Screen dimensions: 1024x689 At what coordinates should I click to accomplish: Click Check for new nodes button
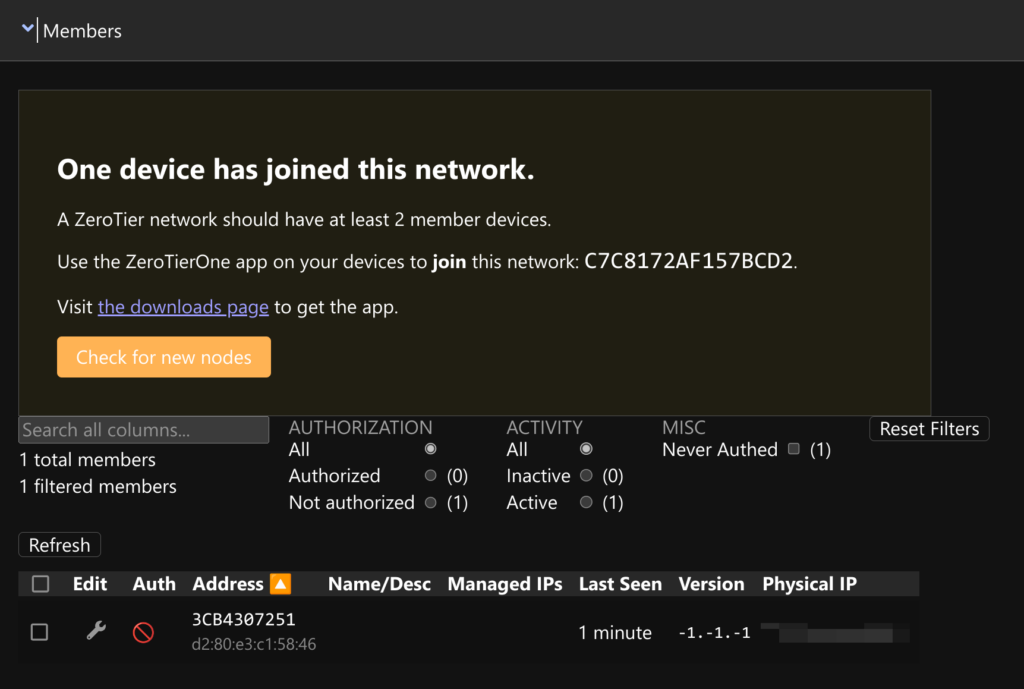[x=164, y=357]
